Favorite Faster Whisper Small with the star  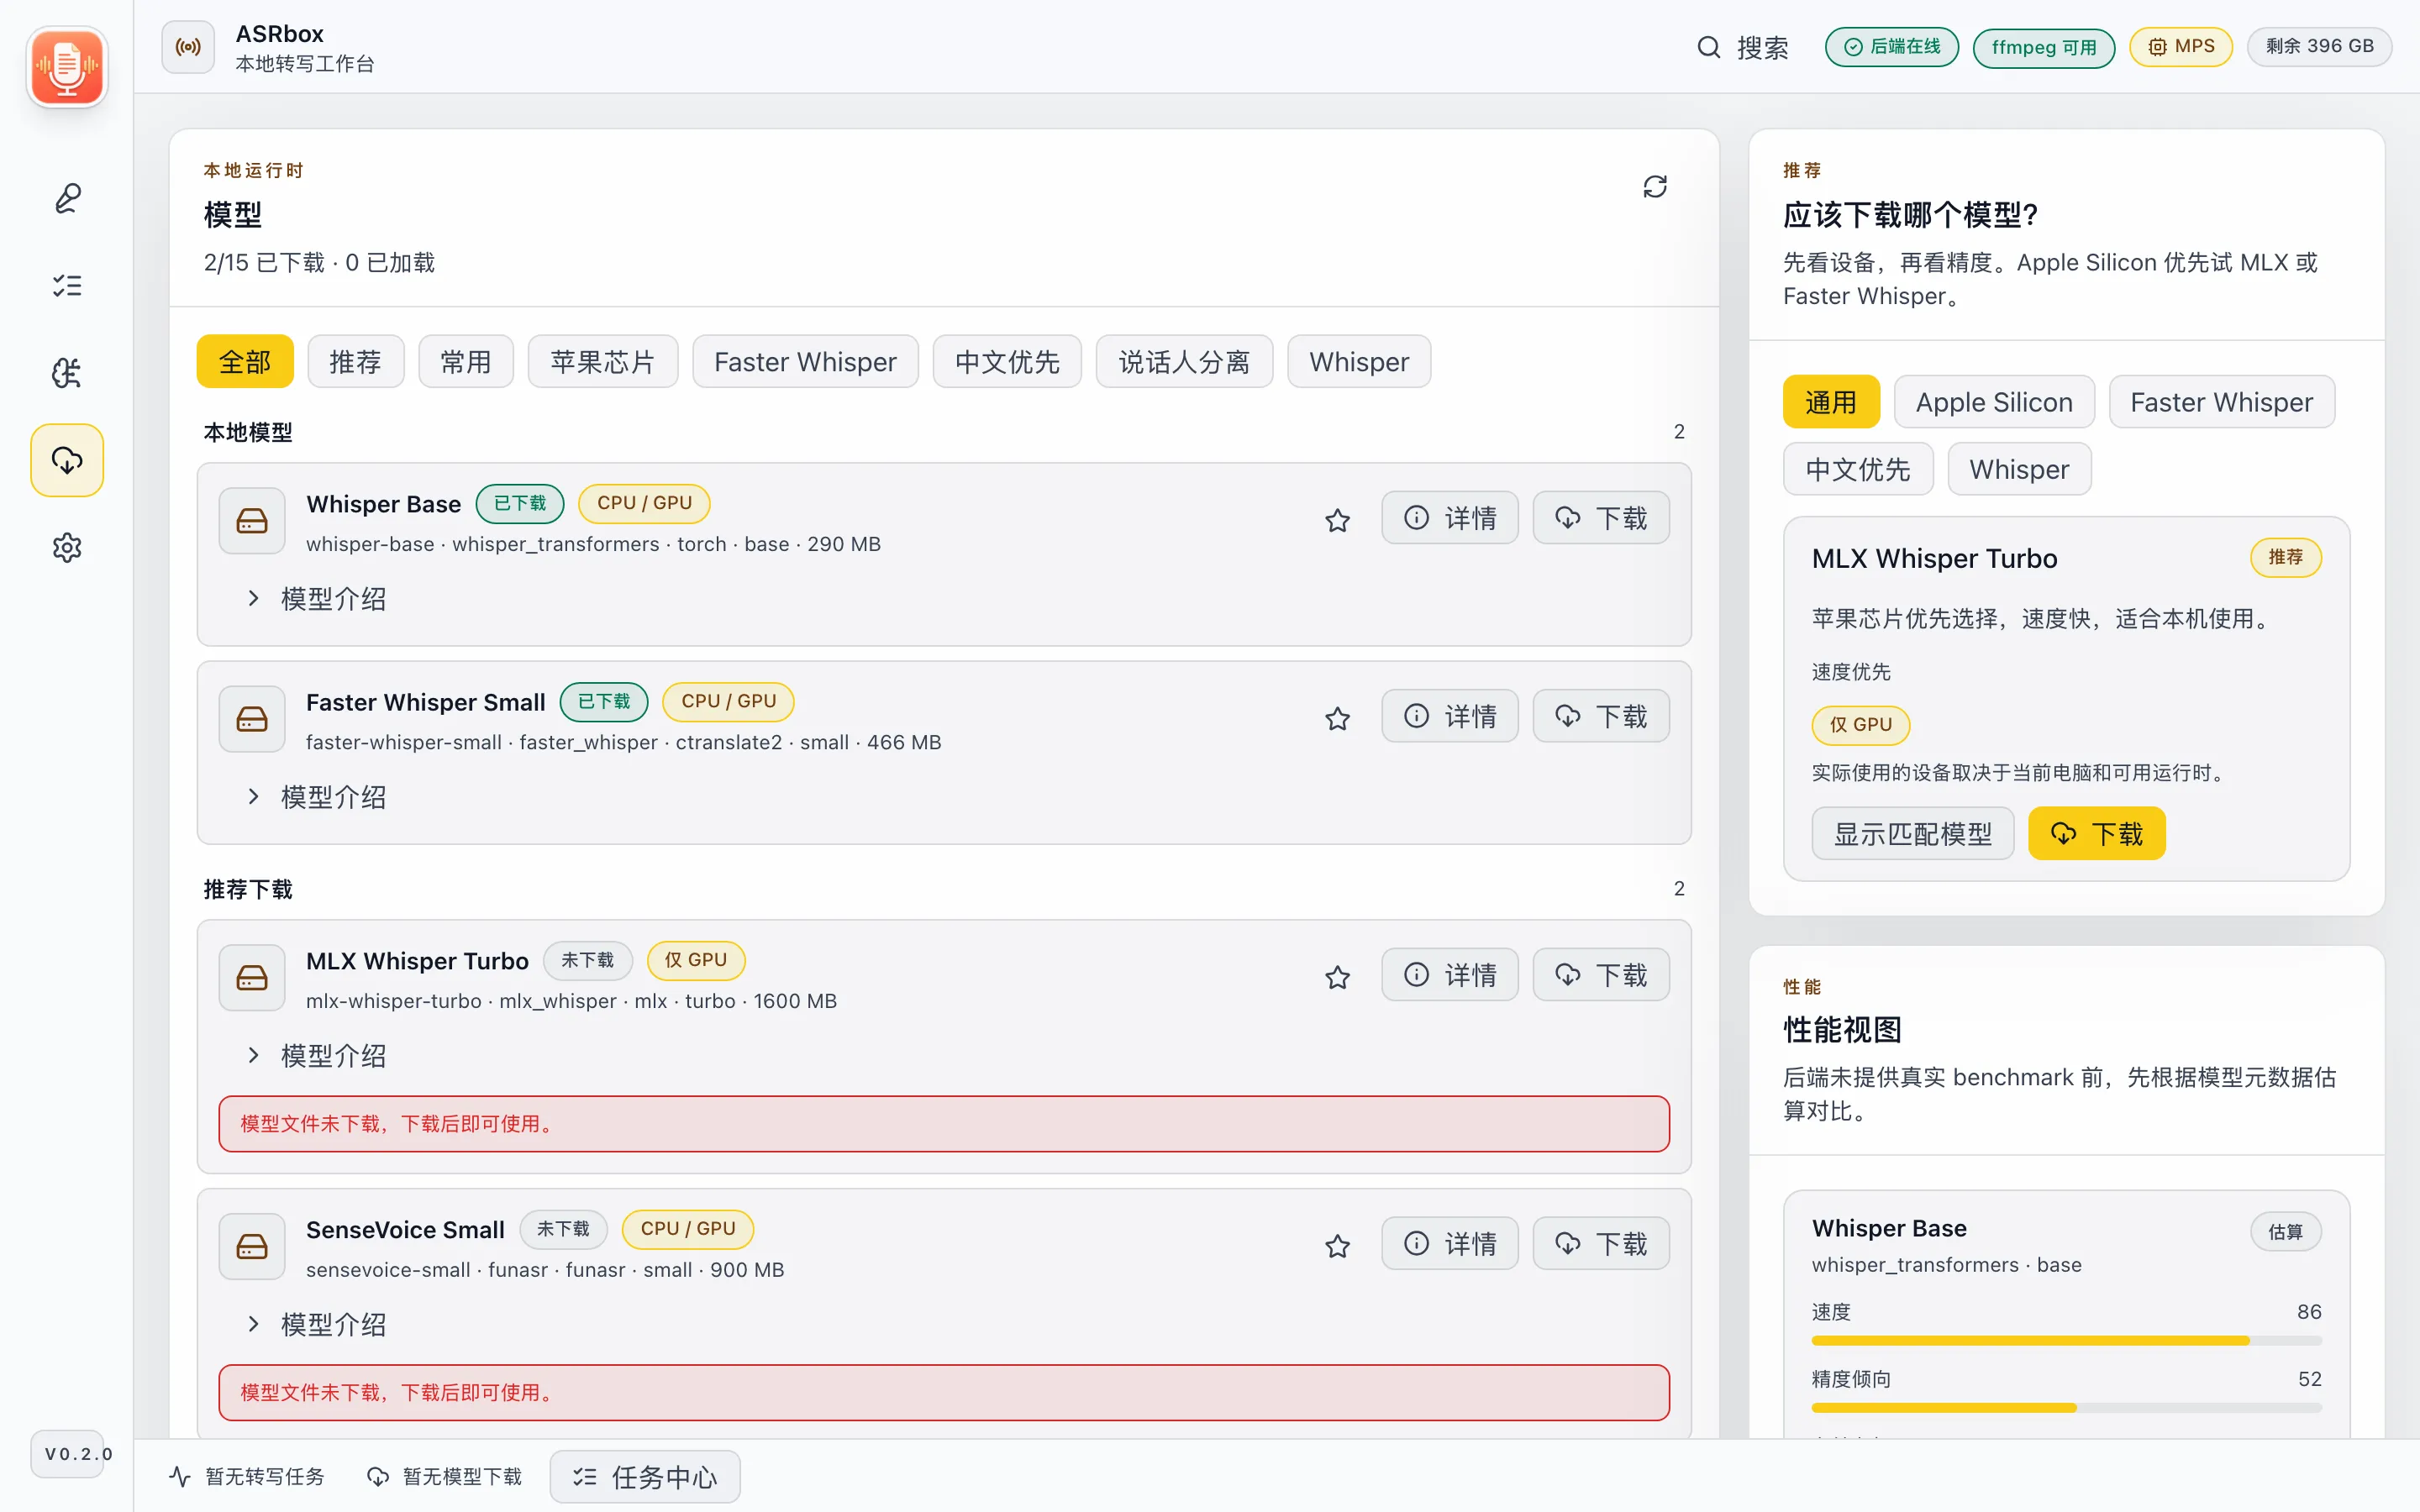[1337, 718]
